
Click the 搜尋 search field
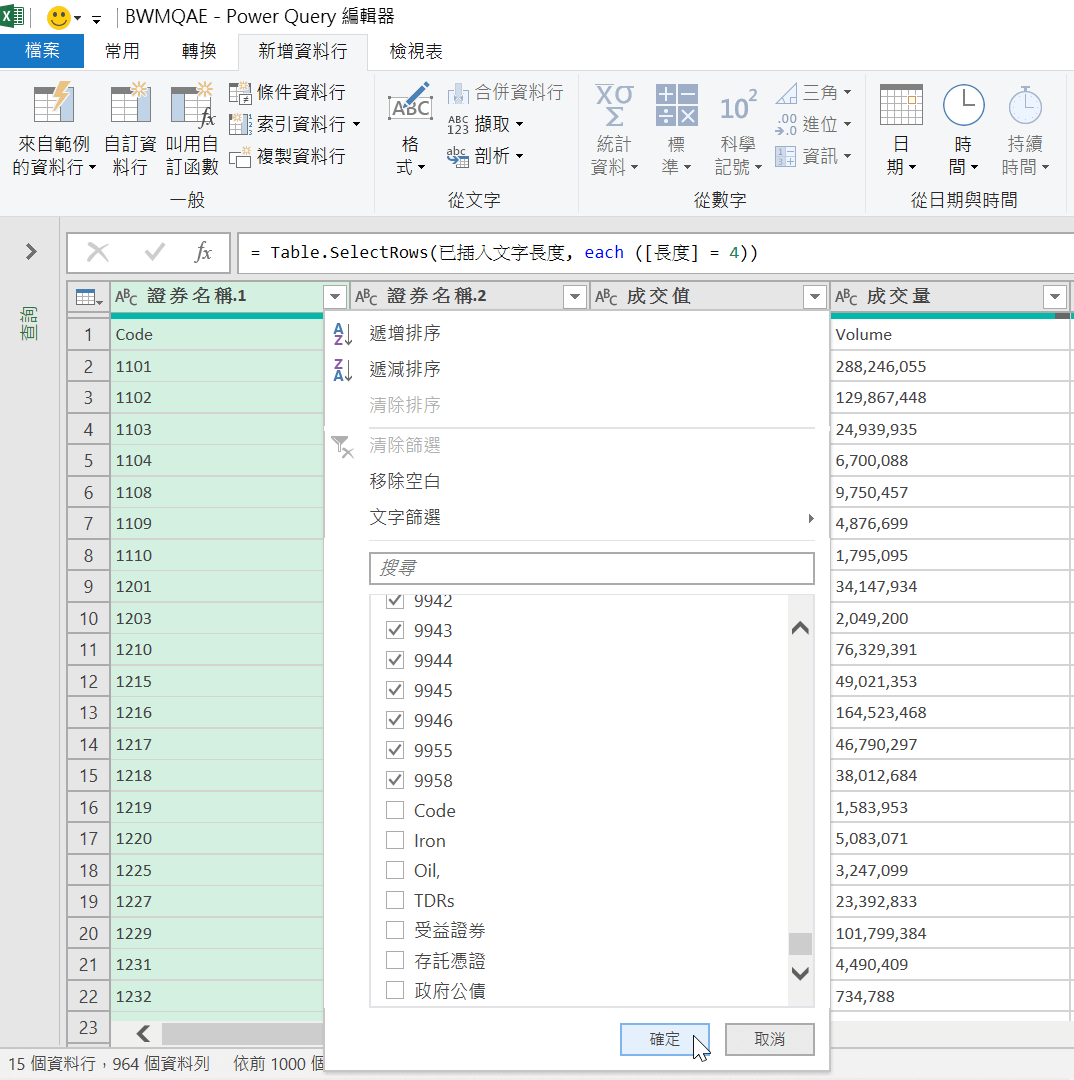(x=592, y=569)
